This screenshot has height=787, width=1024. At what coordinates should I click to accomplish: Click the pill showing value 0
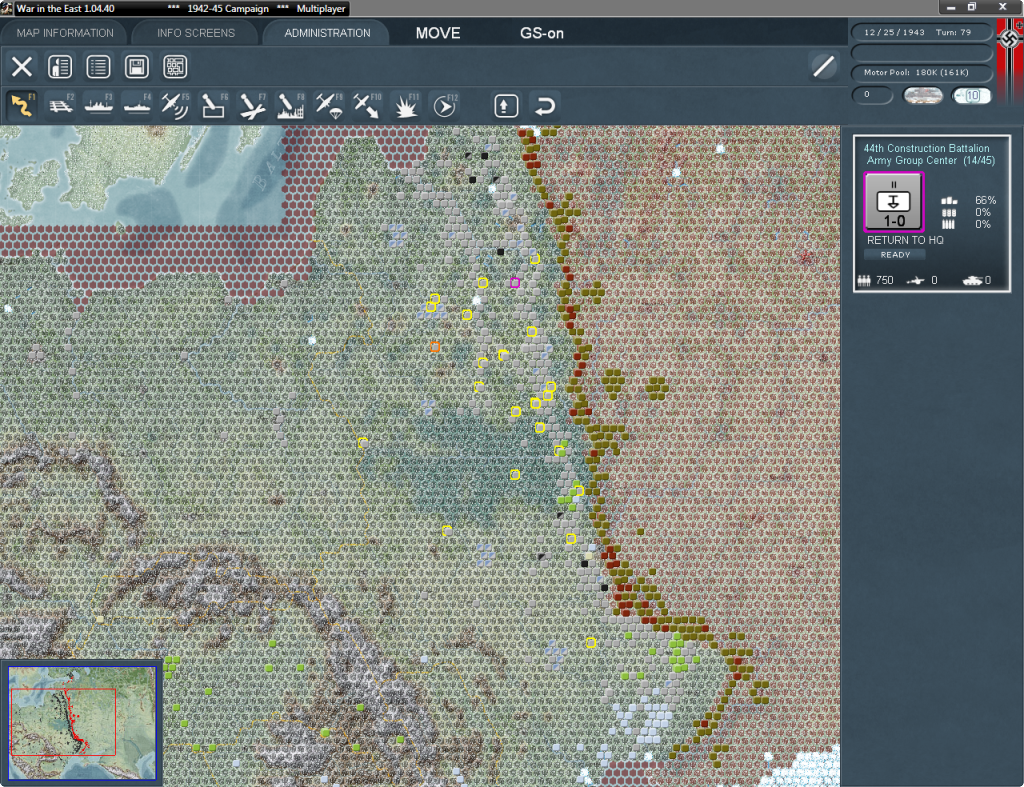tap(872, 95)
